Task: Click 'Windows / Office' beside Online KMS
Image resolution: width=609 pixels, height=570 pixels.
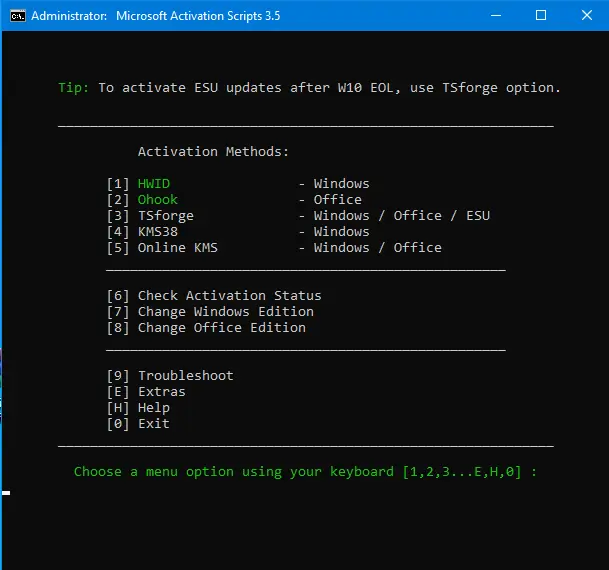Action: point(378,247)
